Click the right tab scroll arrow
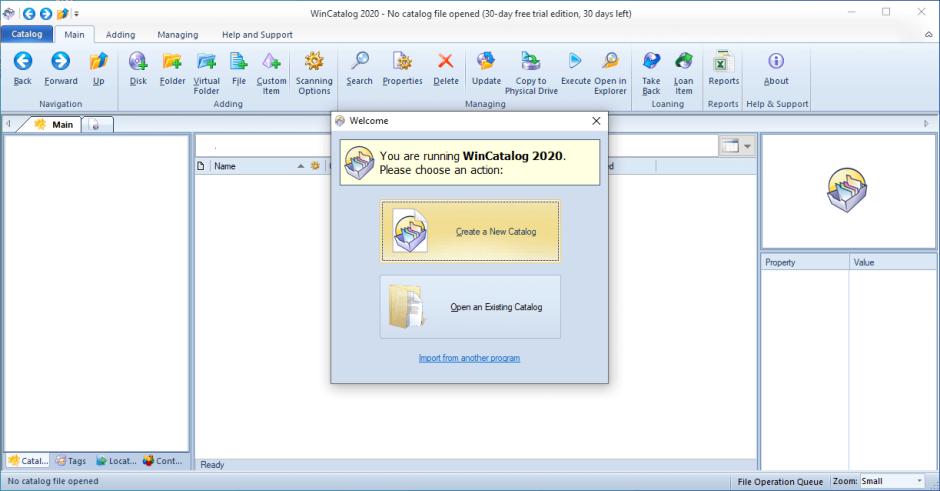This screenshot has height=491, width=940. 926,123
